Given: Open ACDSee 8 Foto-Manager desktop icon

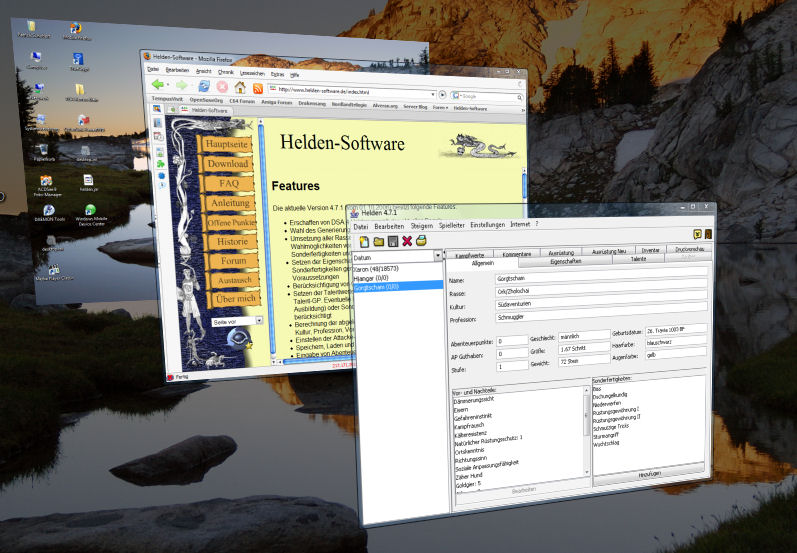Looking at the screenshot, I should 47,186.
